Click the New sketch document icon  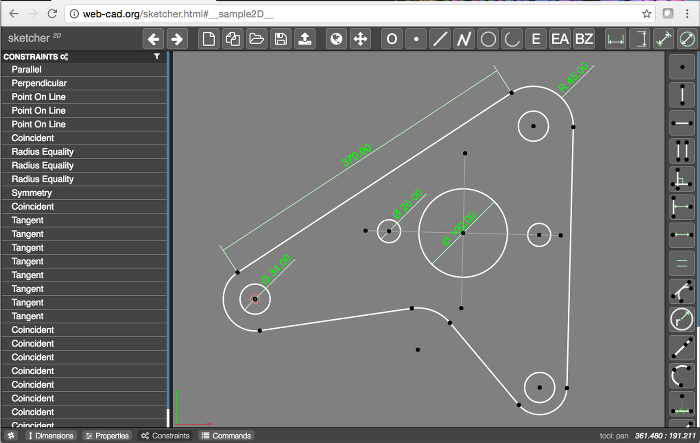point(208,39)
